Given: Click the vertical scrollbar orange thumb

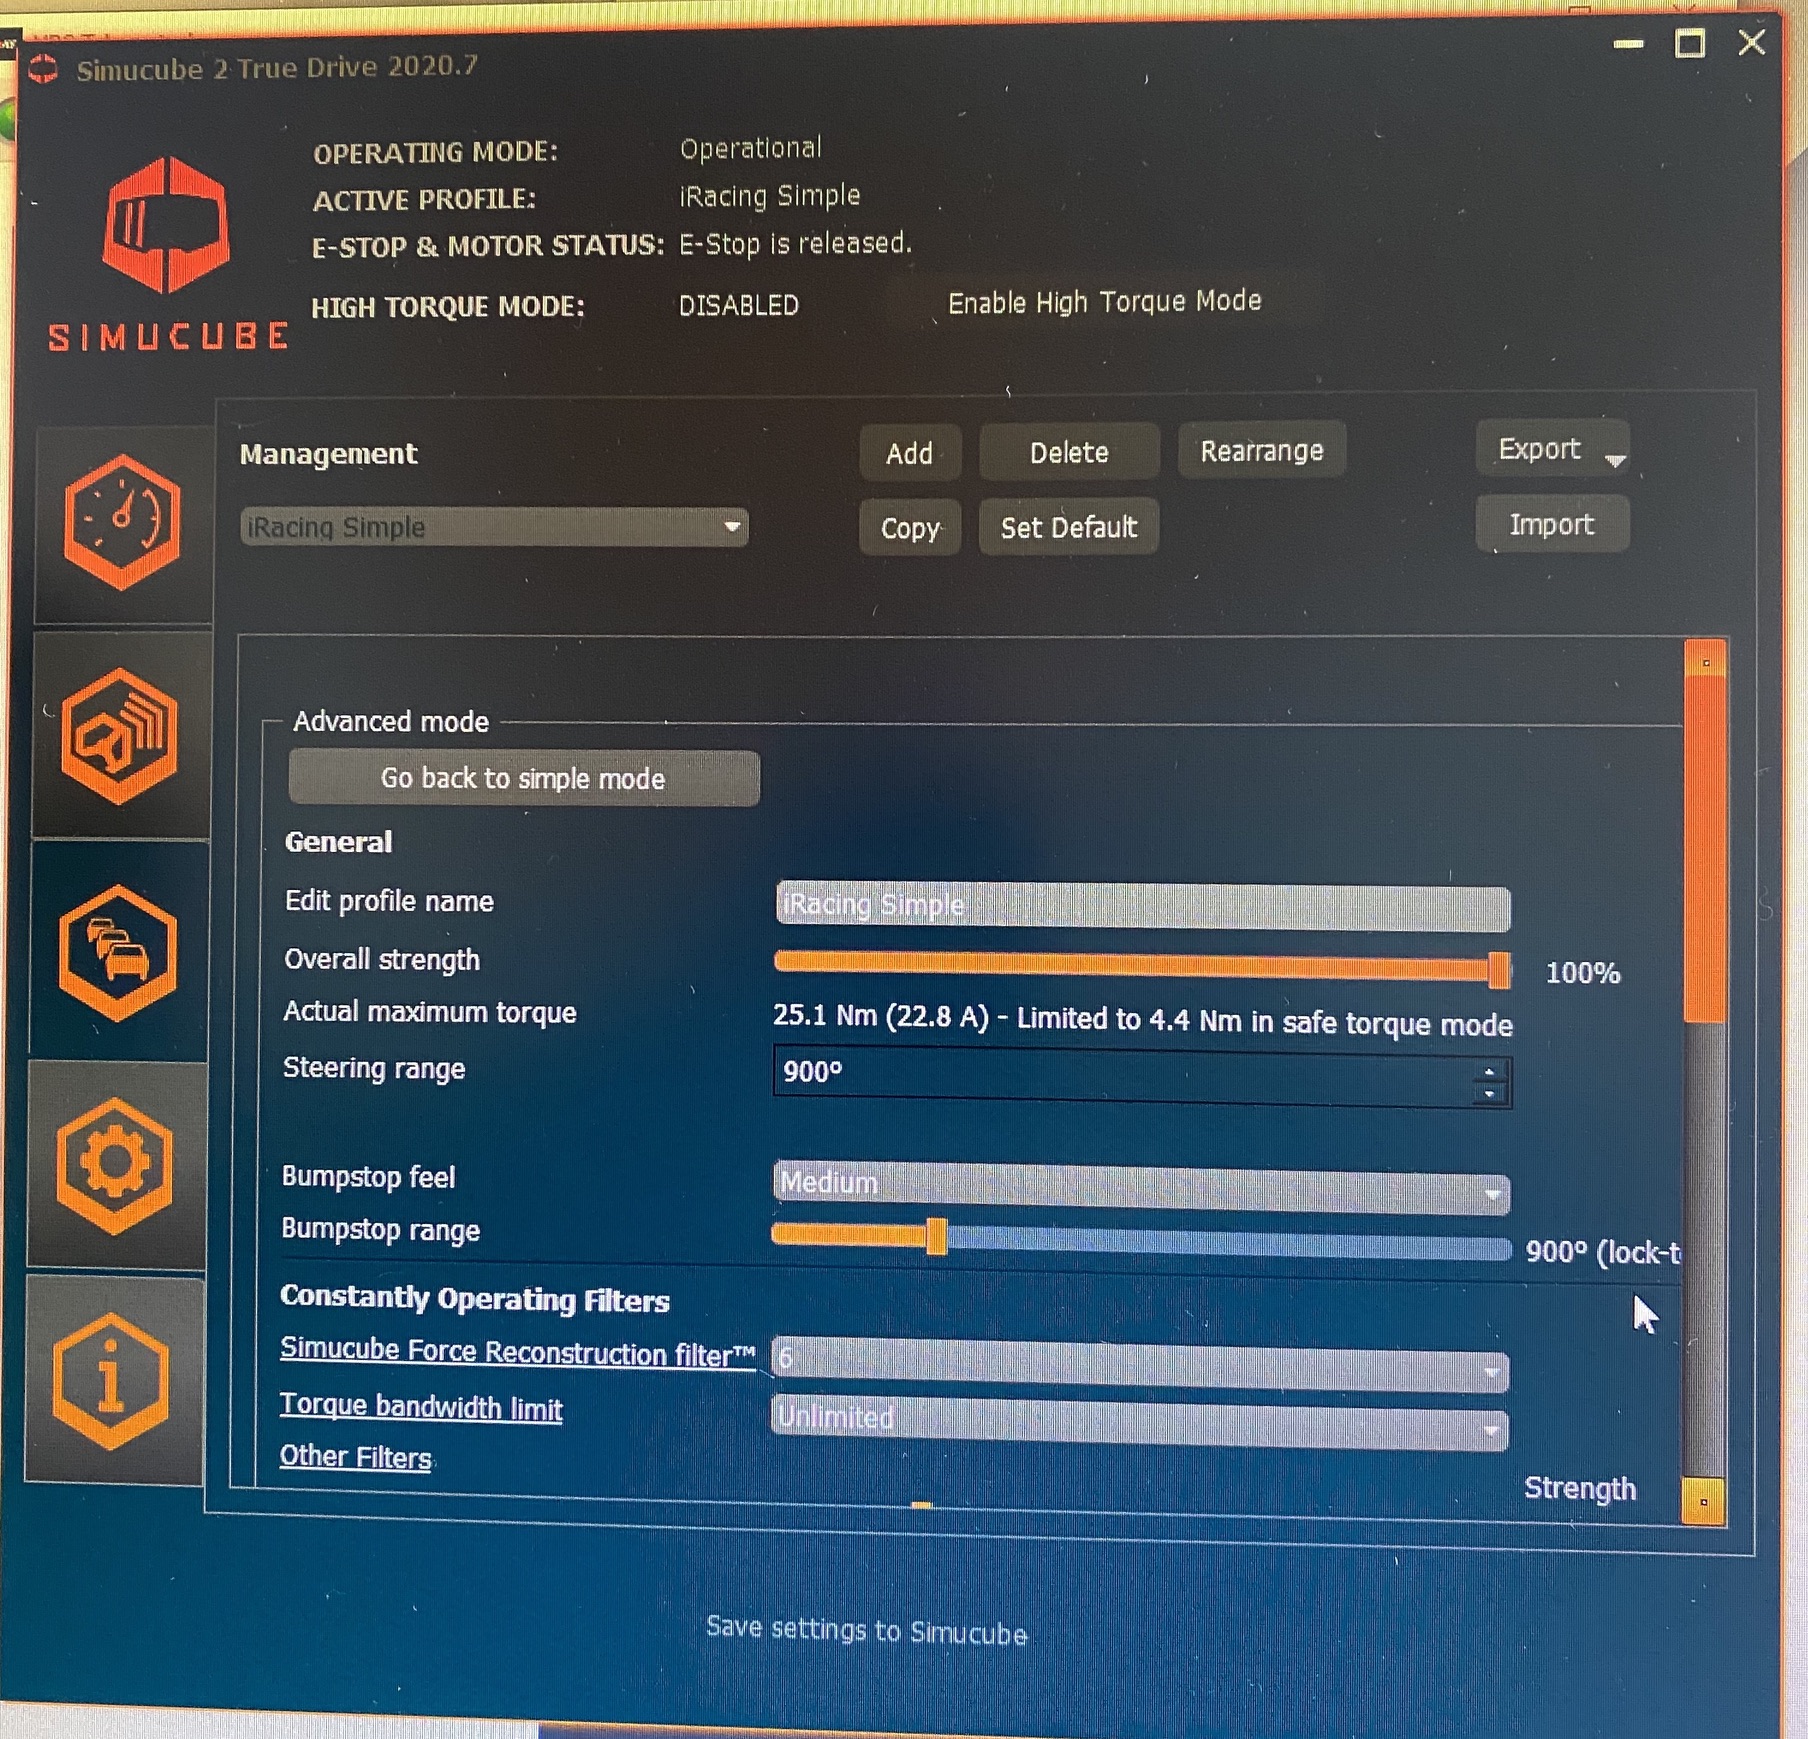Looking at the screenshot, I should (x=1705, y=850).
